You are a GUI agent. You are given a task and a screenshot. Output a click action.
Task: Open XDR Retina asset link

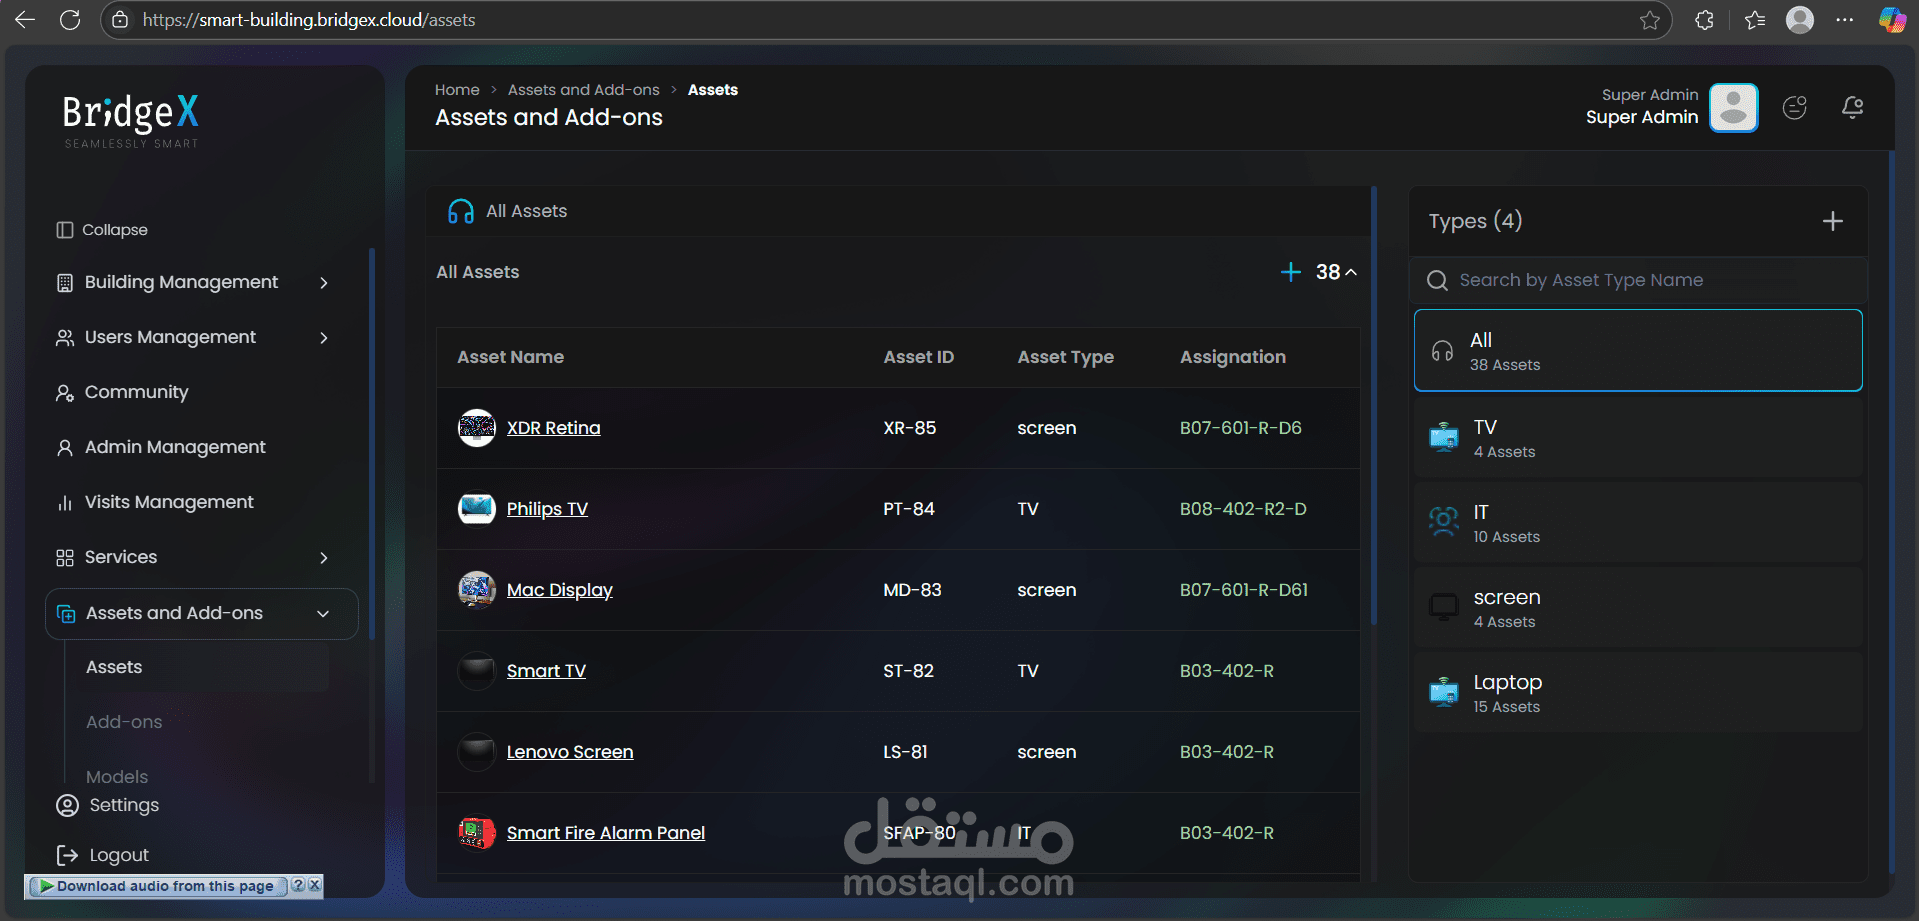coord(553,428)
